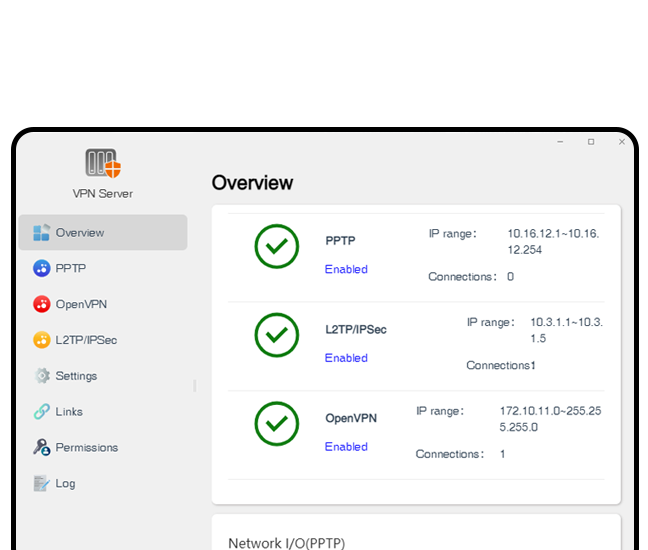648x550 pixels.
Task: Select the Overview sidebar icon
Action: click(x=41, y=233)
